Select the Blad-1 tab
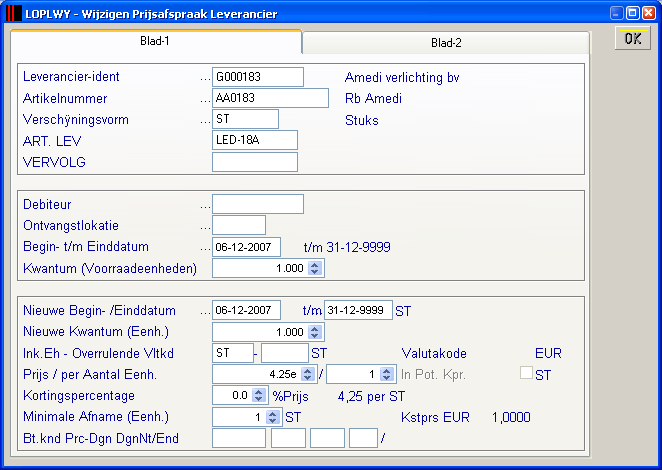 (x=155, y=41)
